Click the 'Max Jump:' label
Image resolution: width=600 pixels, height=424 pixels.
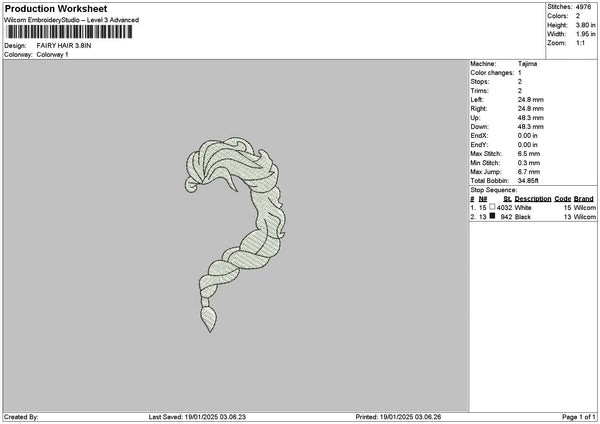pyautogui.click(x=486, y=172)
